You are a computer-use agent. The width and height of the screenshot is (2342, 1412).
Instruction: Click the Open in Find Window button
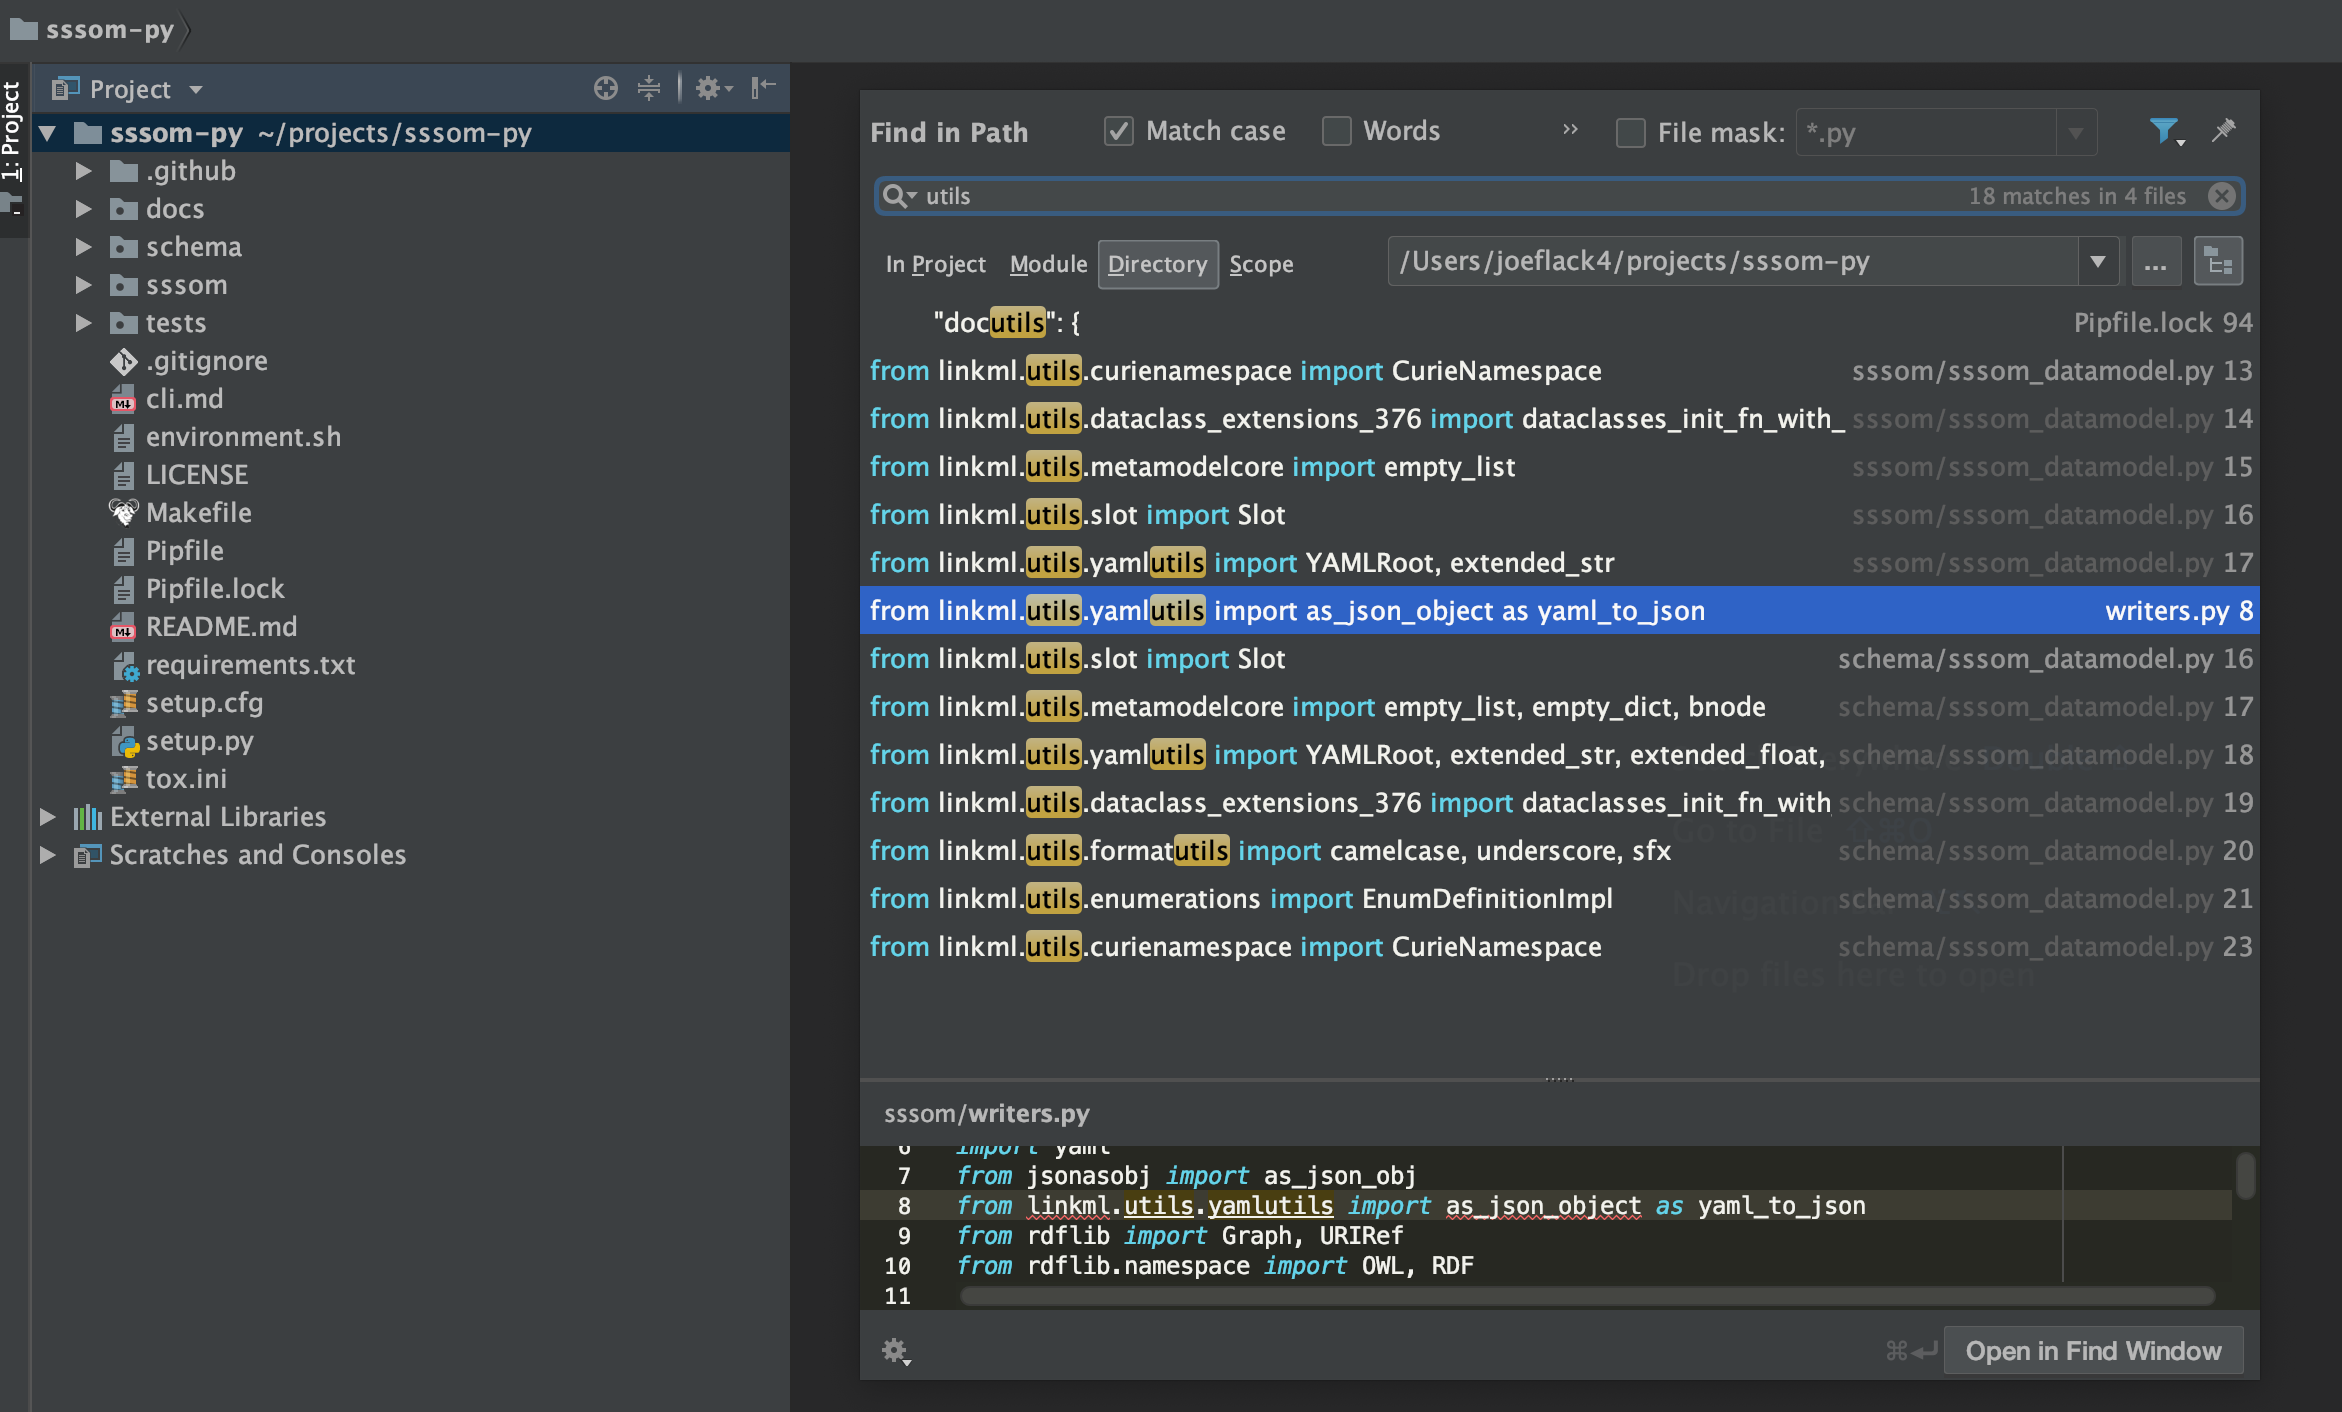[2094, 1350]
